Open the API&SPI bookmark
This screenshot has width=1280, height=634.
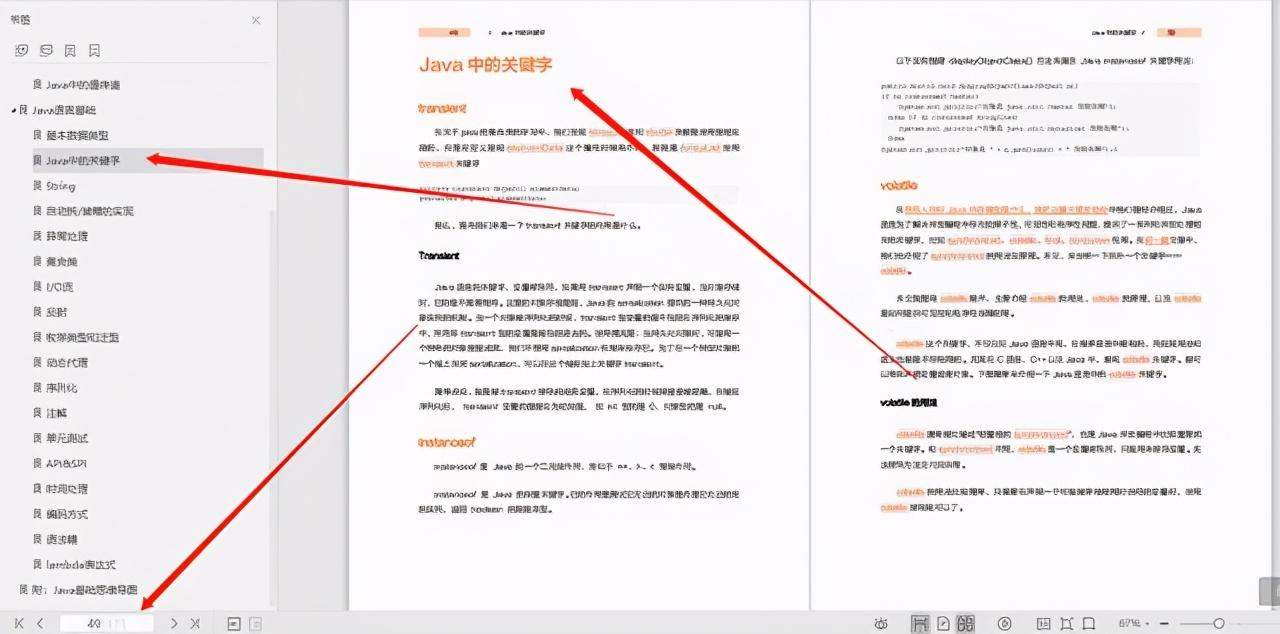[66, 463]
